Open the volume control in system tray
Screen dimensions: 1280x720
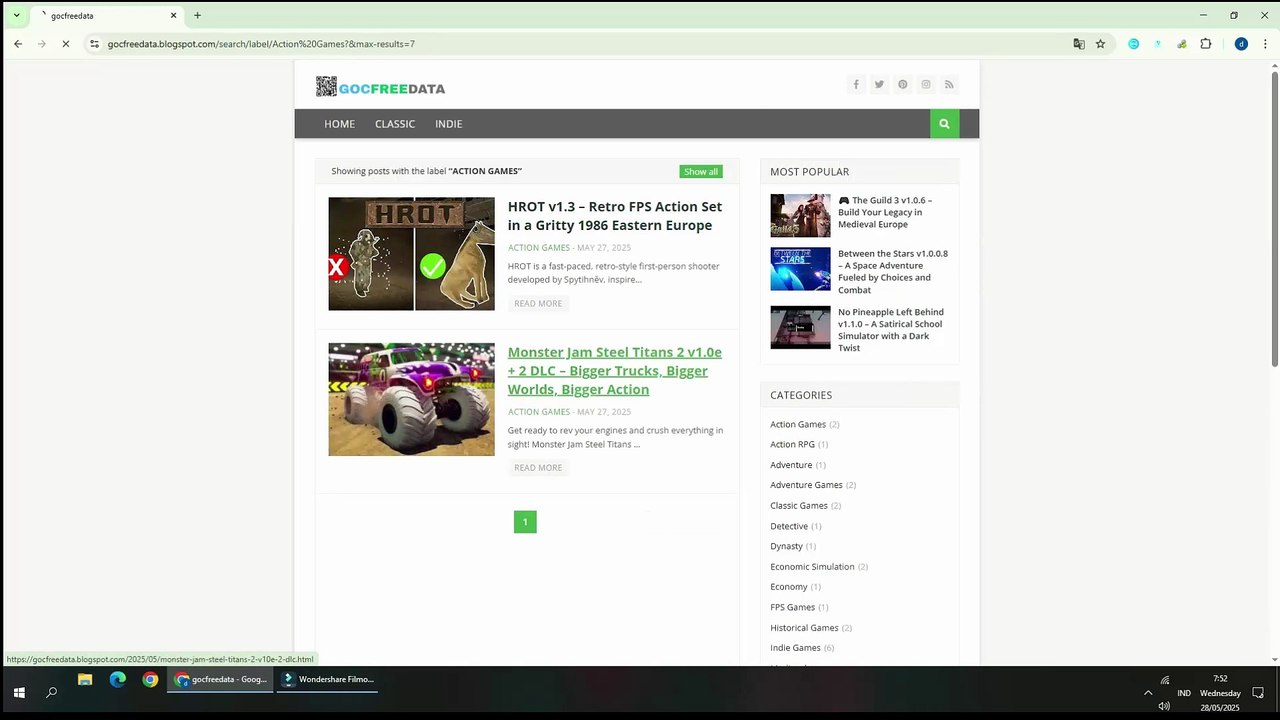[x=1164, y=706]
